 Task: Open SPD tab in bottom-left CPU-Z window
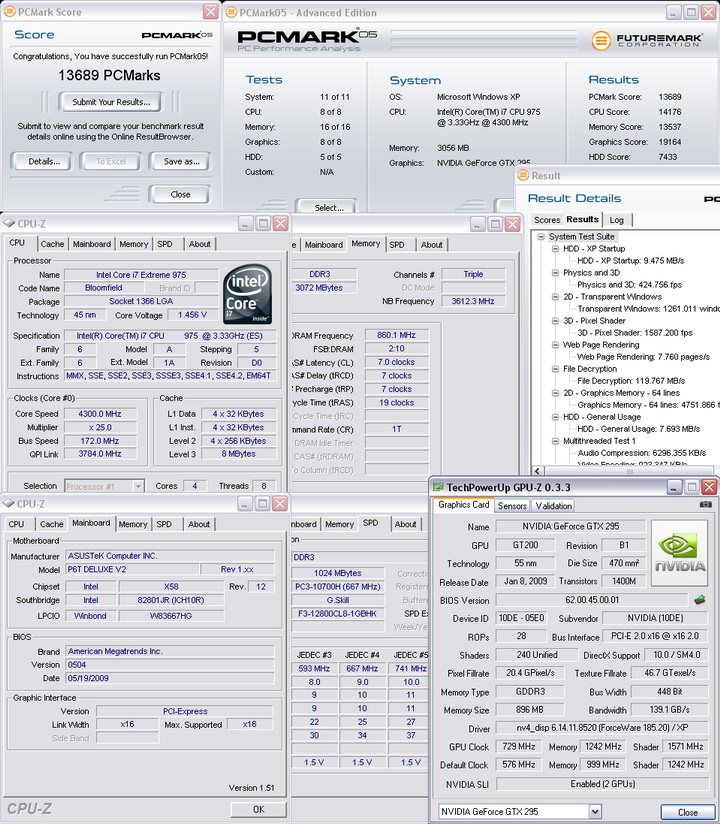164,524
